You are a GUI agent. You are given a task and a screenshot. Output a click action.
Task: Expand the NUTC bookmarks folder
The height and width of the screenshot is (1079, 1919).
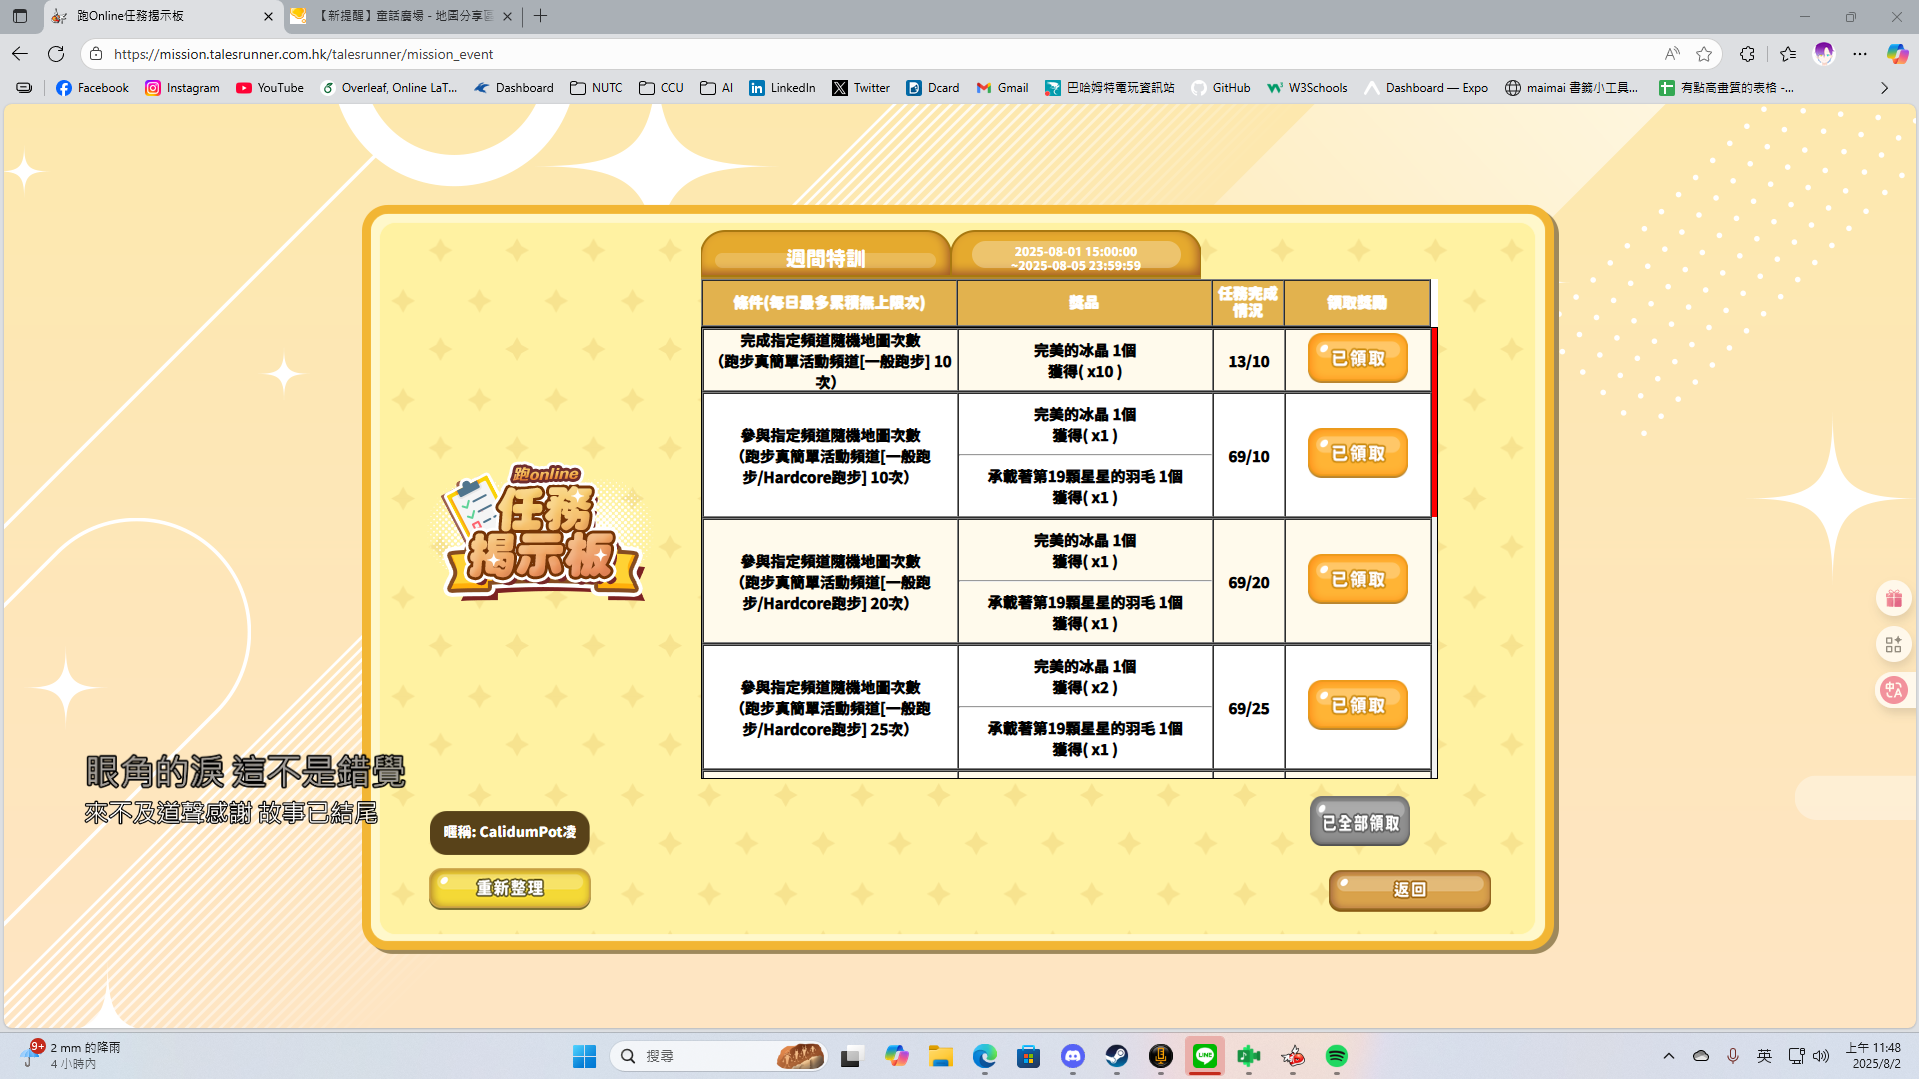(596, 88)
